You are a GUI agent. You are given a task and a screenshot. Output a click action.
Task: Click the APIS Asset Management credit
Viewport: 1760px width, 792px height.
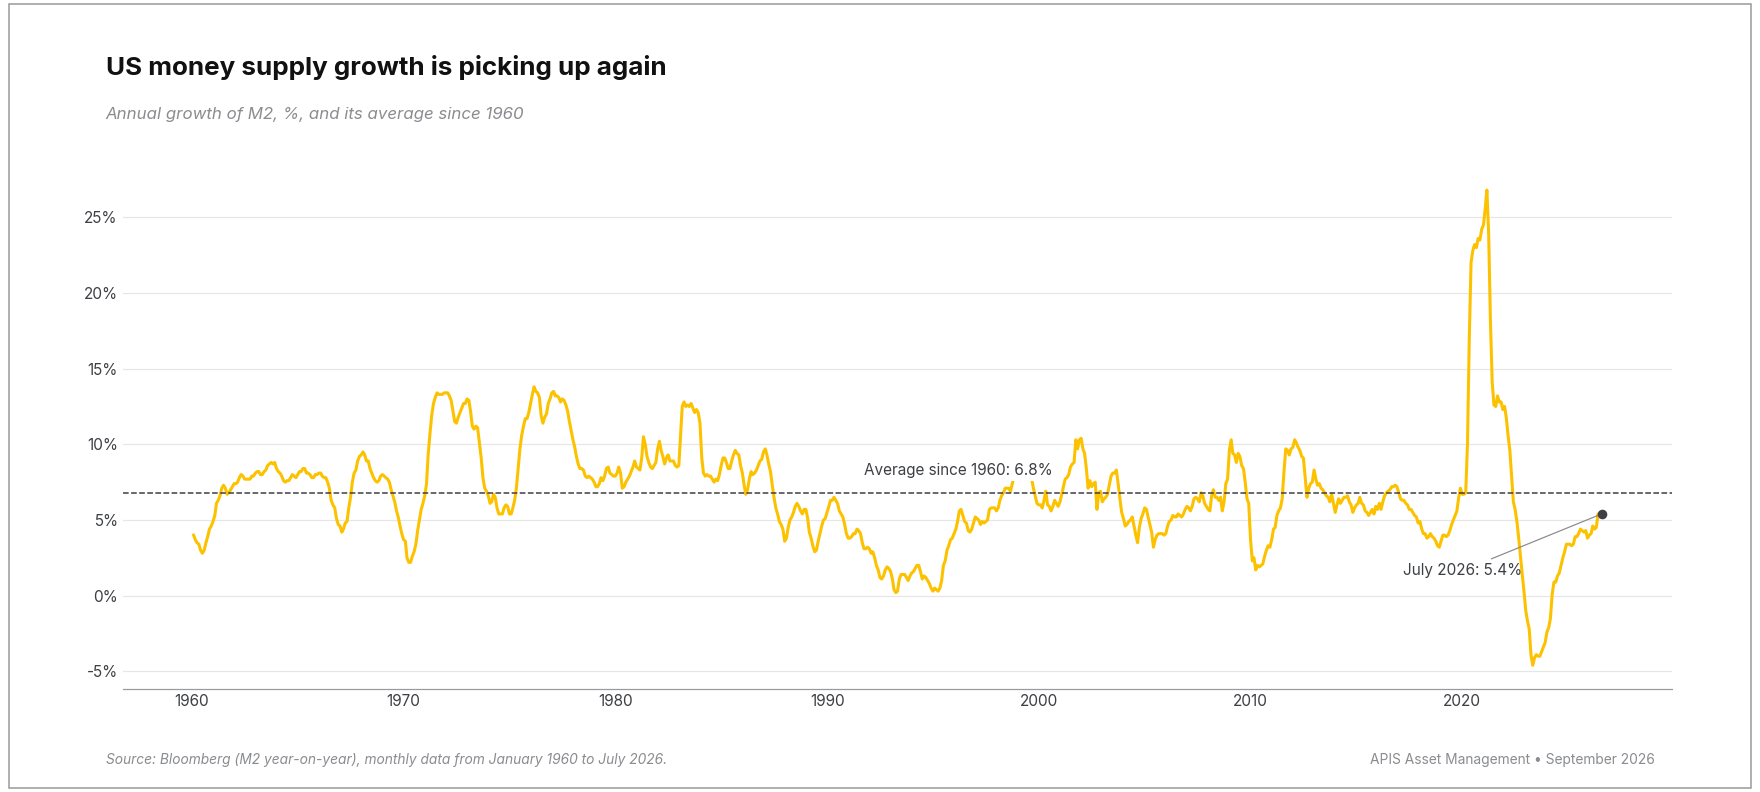click(x=1512, y=759)
